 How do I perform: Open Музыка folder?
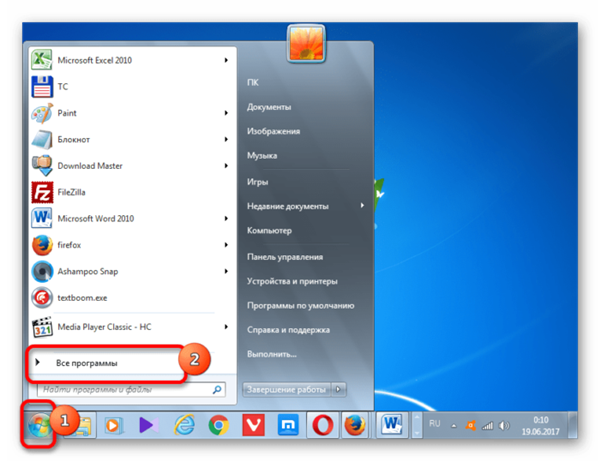(x=262, y=156)
